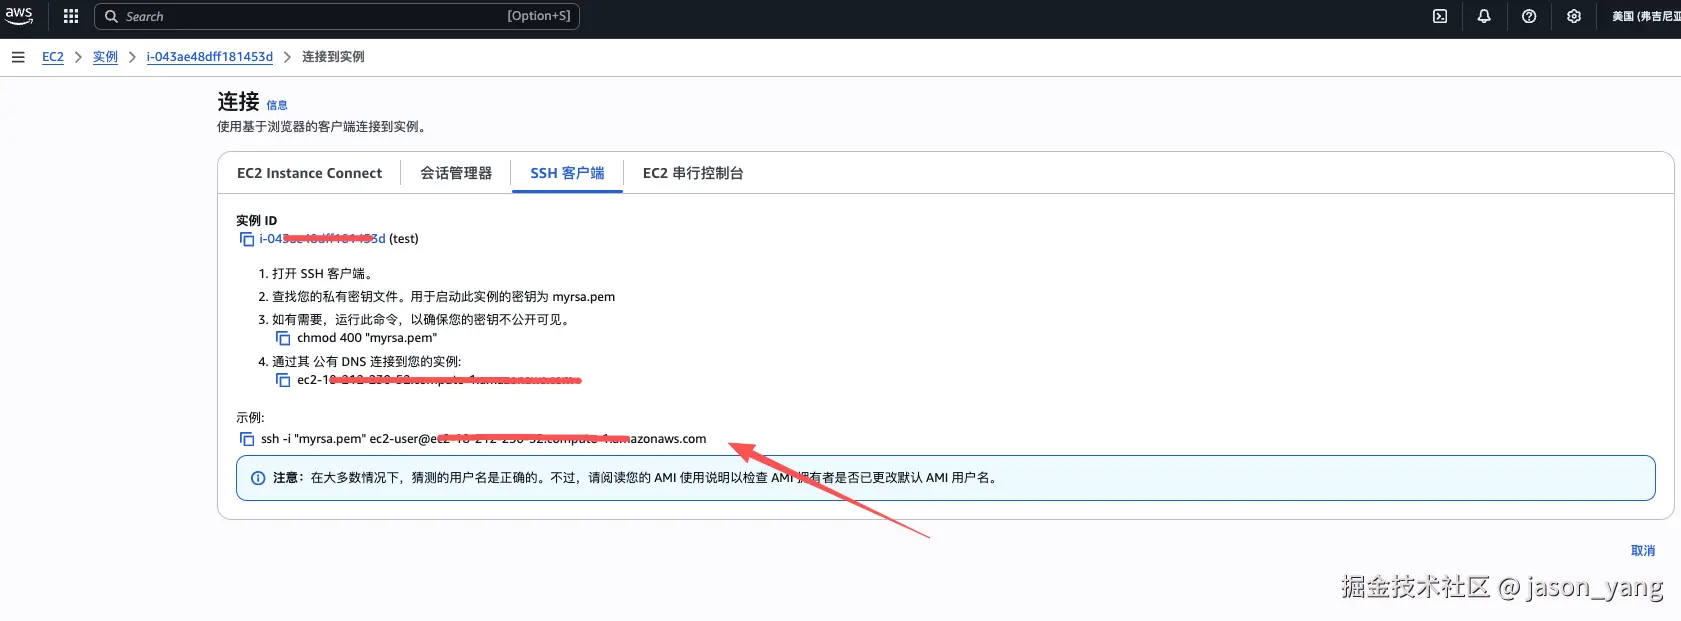Open the settings gear icon
Viewport: 1681px width, 621px height.
click(x=1574, y=16)
